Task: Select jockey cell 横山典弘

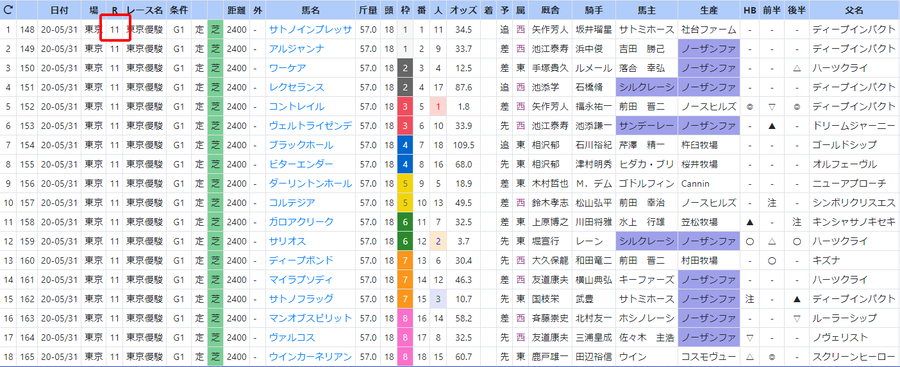Action: [593, 280]
